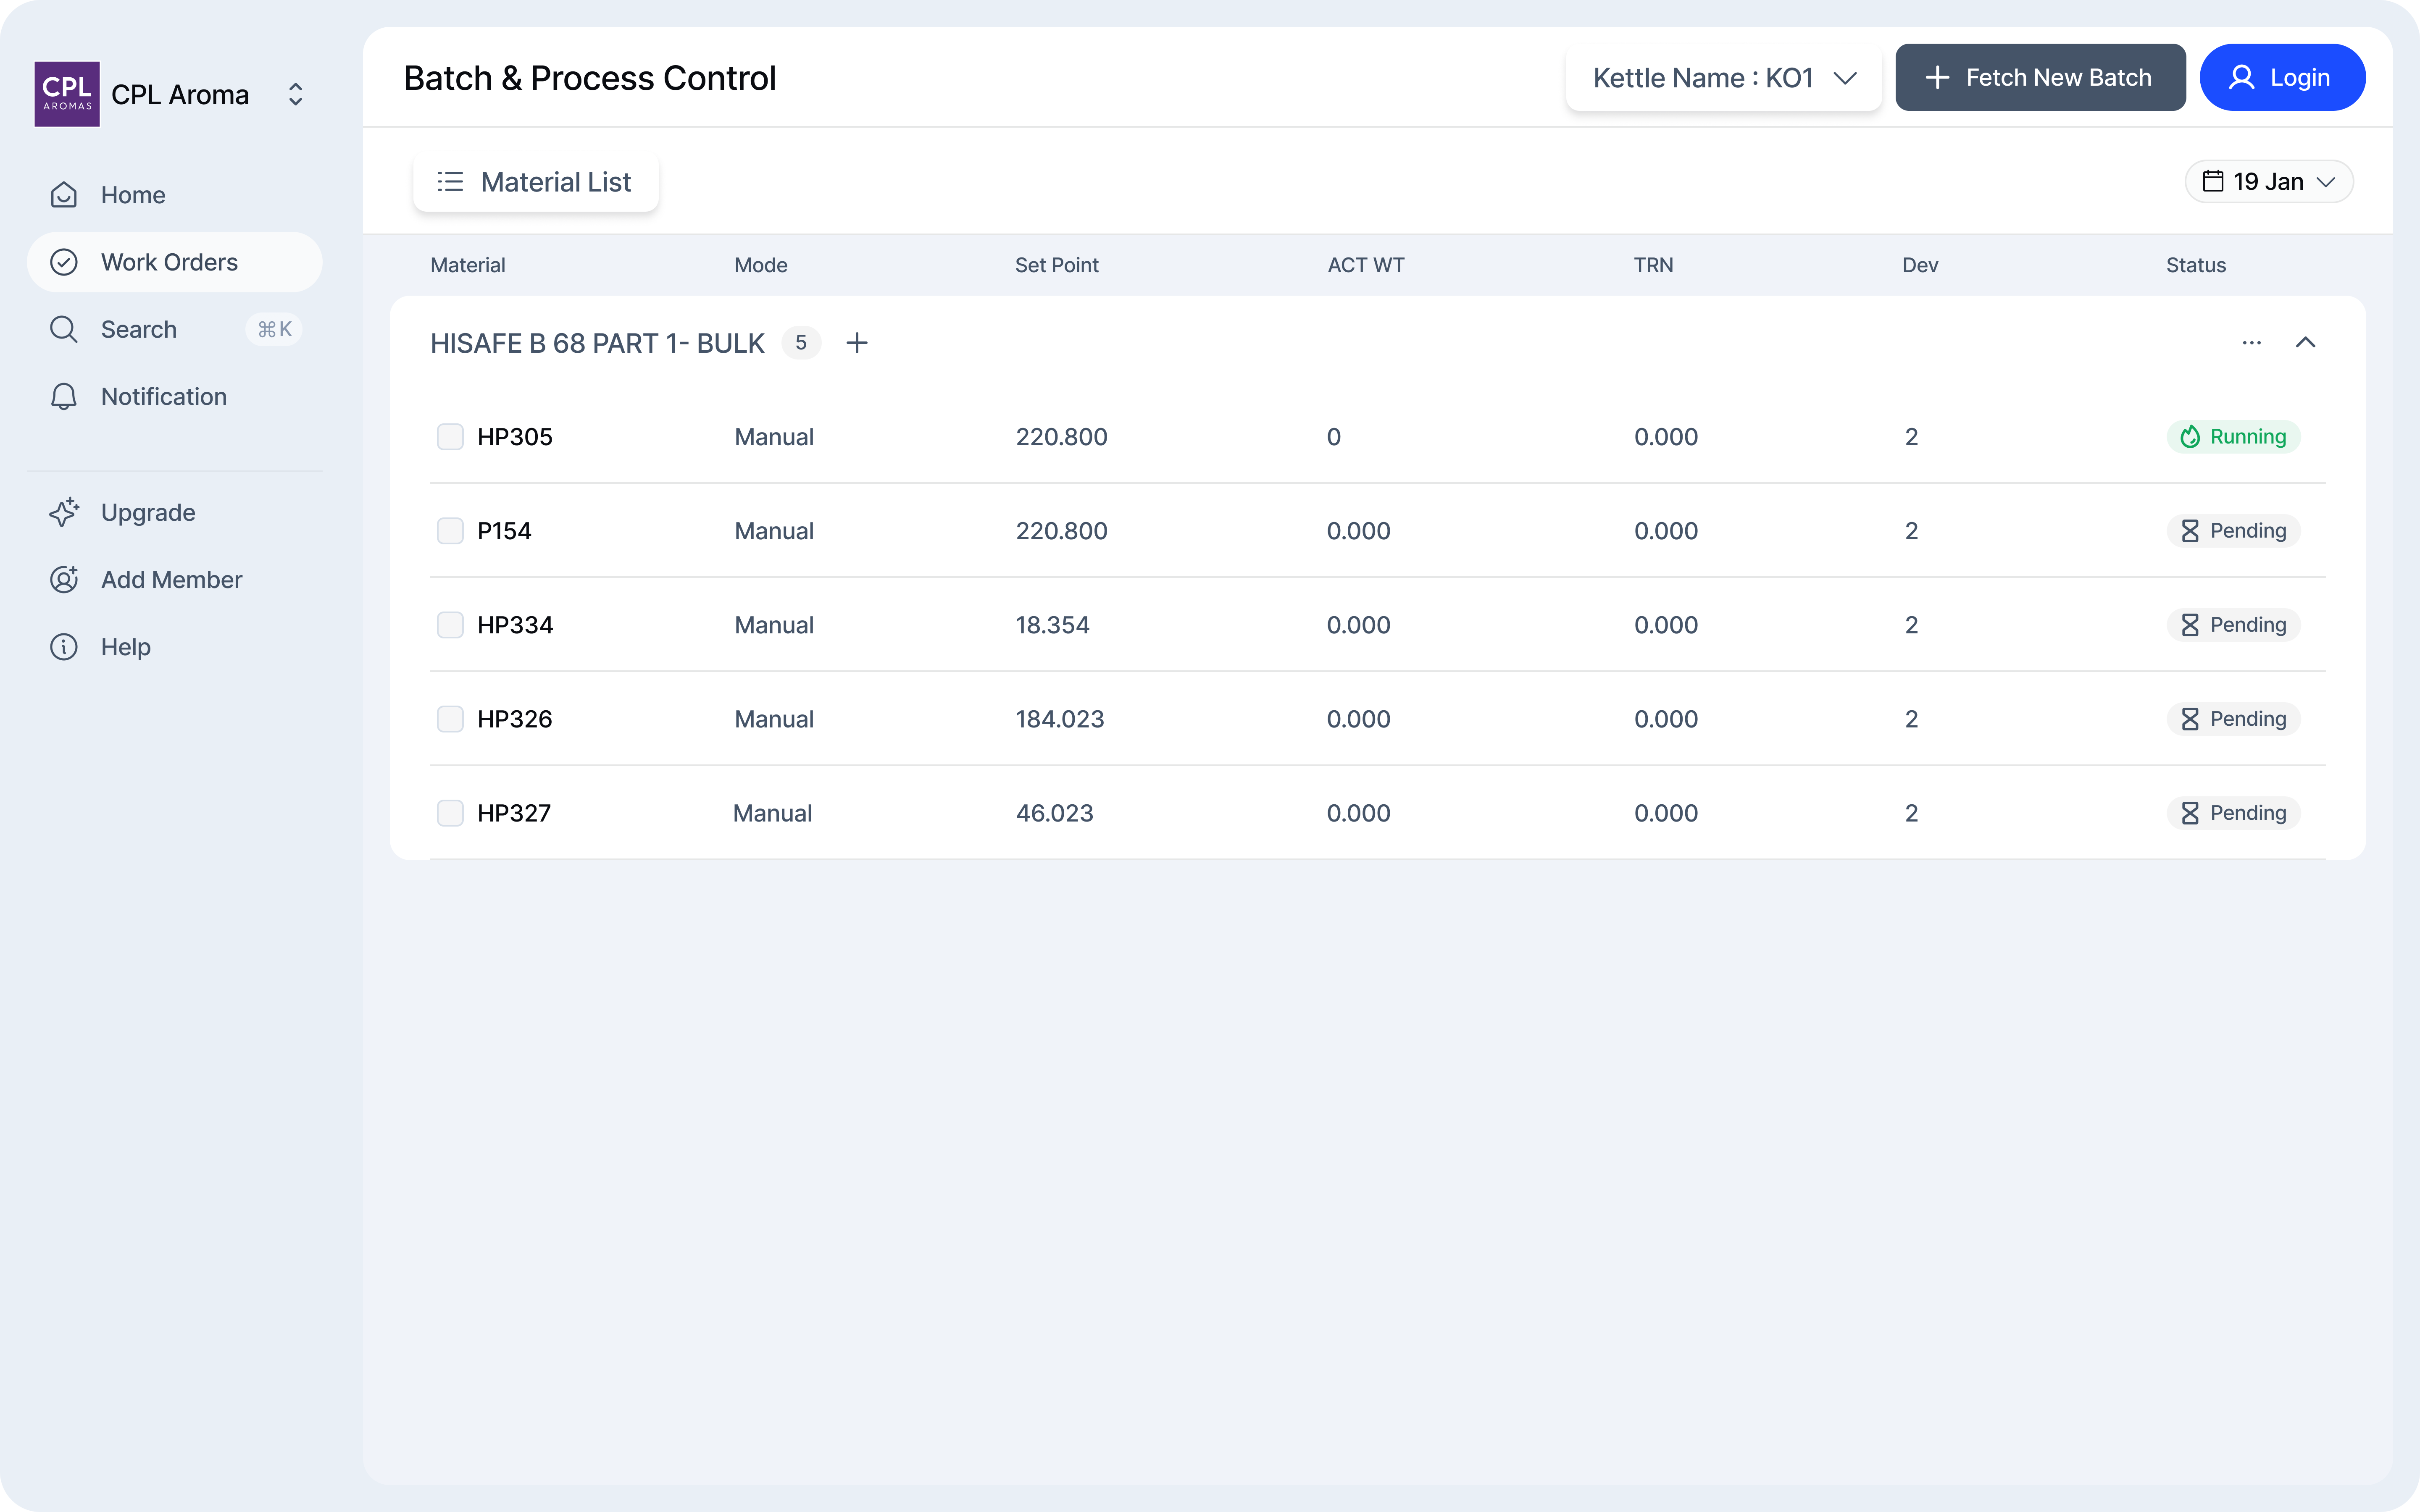Click the hourglass icon in HP327 row

[x=2190, y=813]
